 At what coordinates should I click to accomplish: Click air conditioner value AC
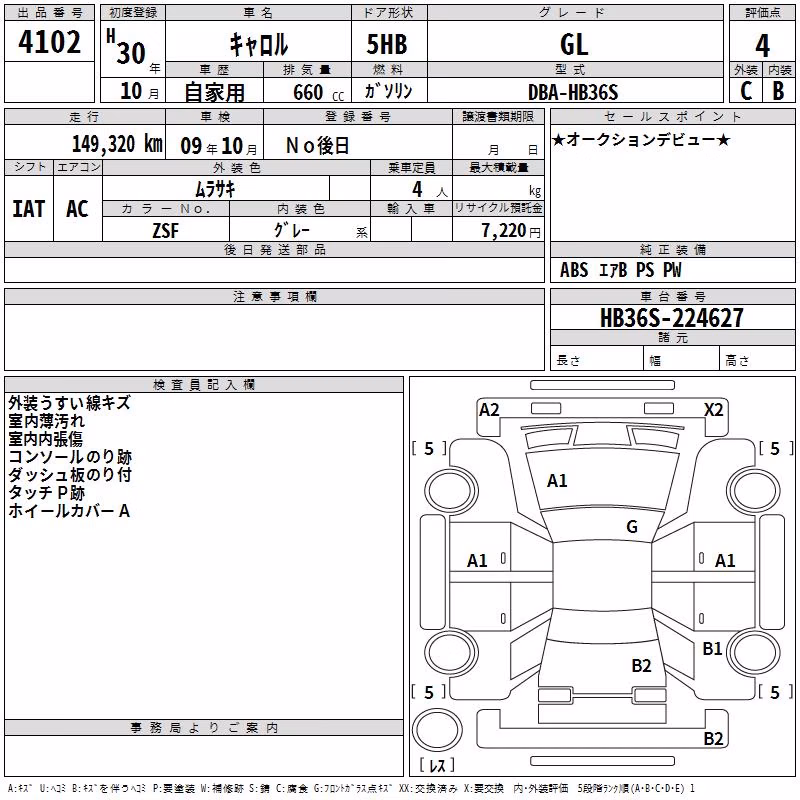tap(78, 209)
